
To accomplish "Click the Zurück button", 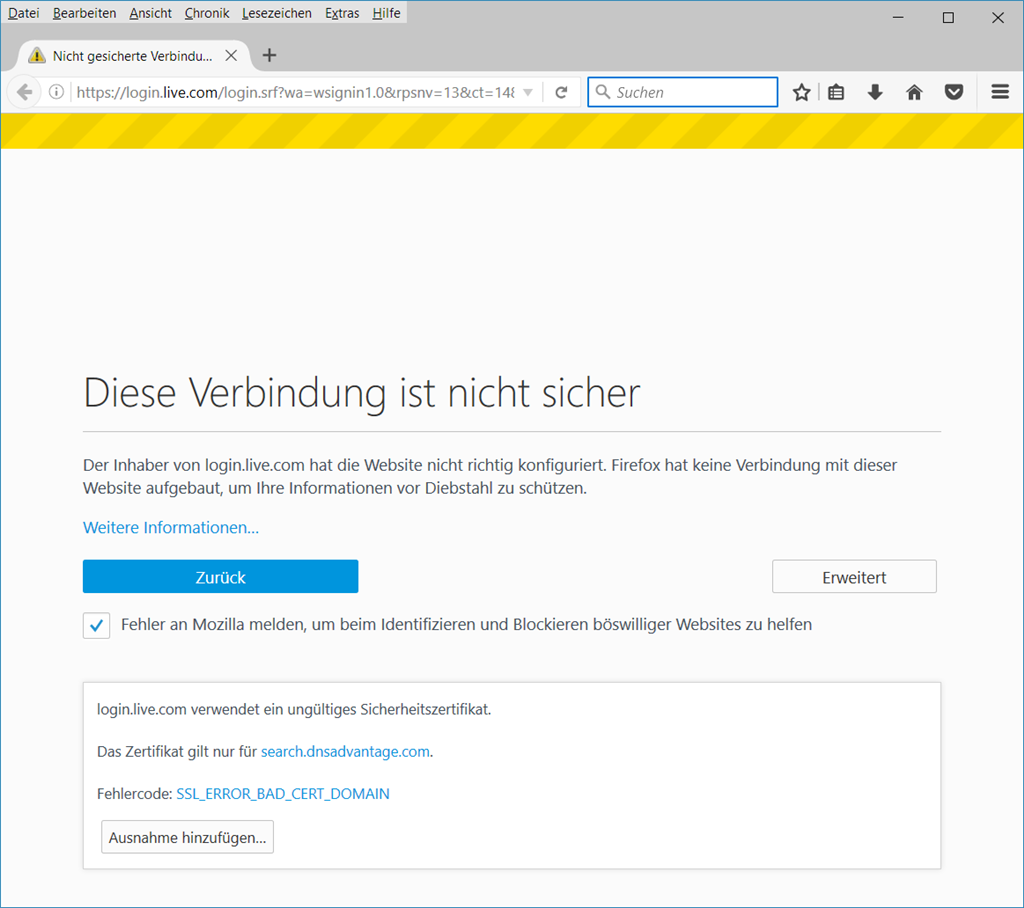I will coord(220,577).
